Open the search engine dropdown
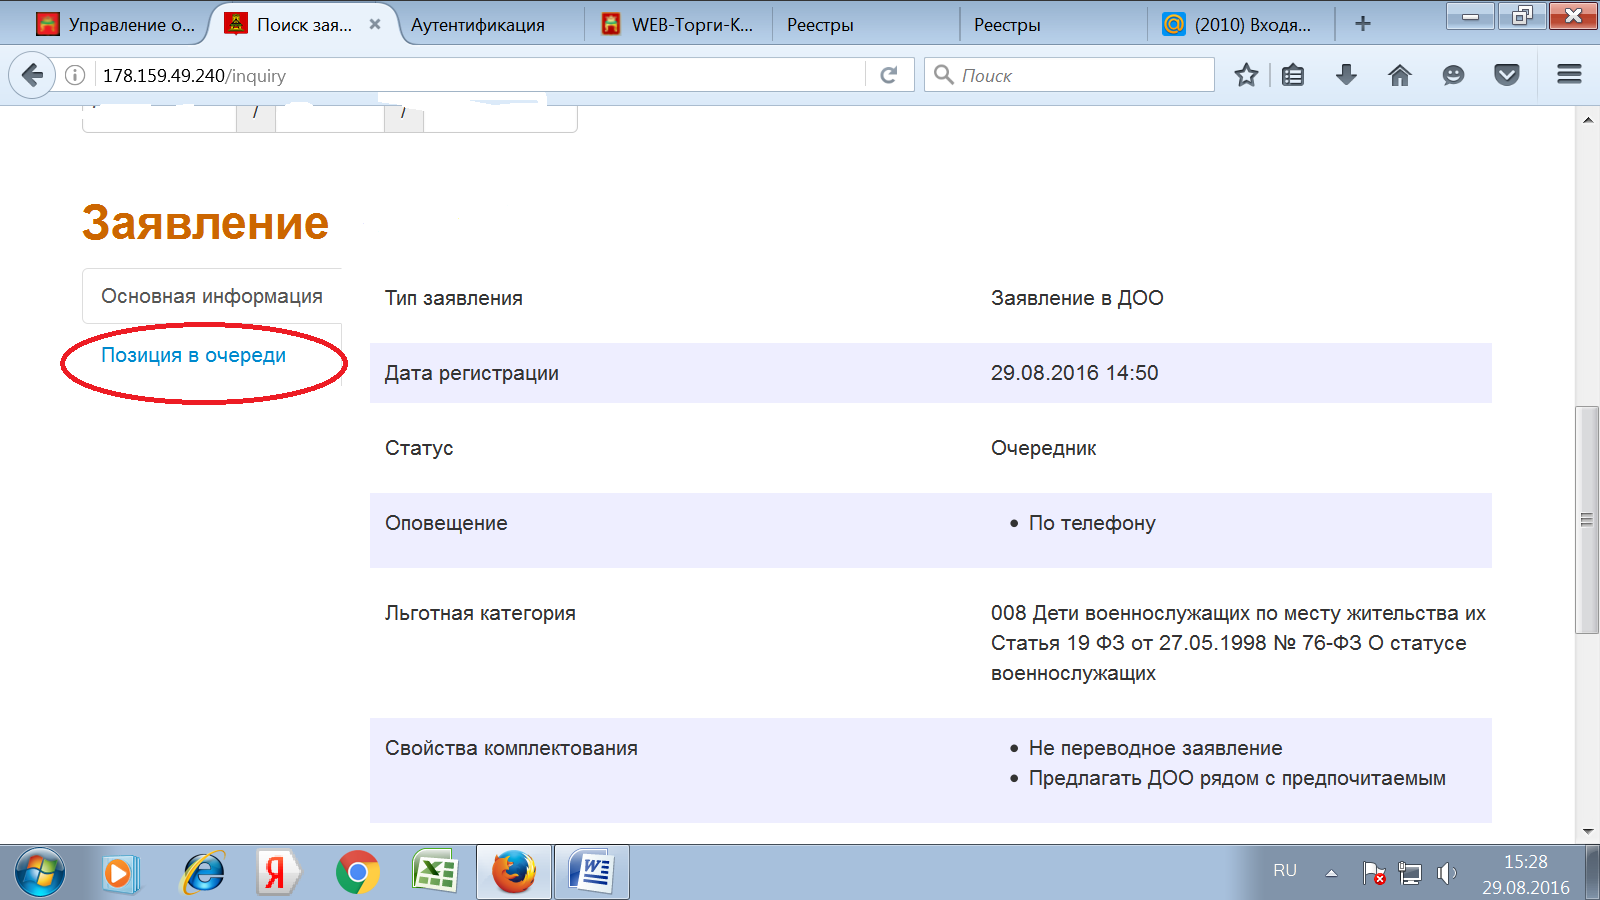Screen dimensions: 1600x900 click(x=942, y=74)
